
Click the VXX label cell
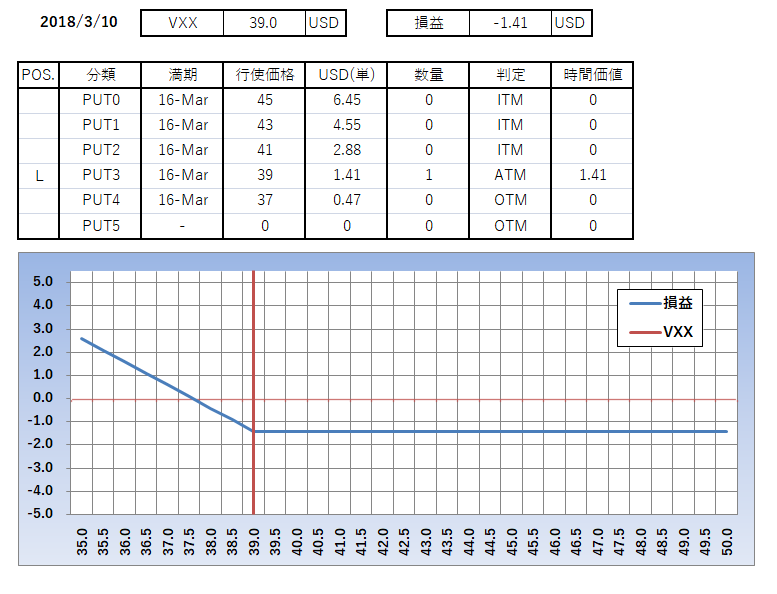pos(182,23)
